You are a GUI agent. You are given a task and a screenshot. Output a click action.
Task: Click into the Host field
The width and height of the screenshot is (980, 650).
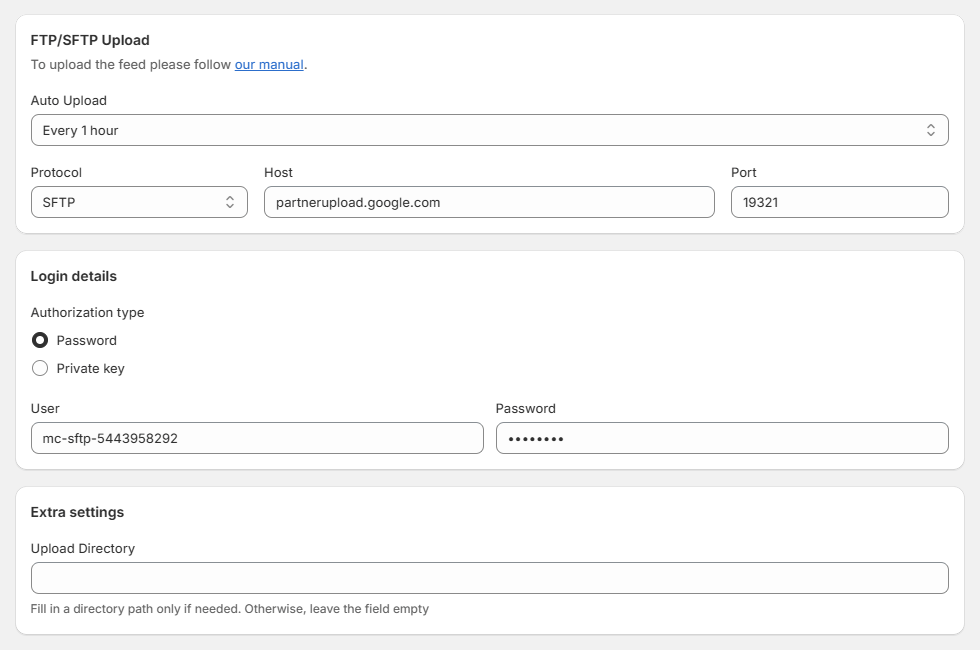[x=489, y=201]
